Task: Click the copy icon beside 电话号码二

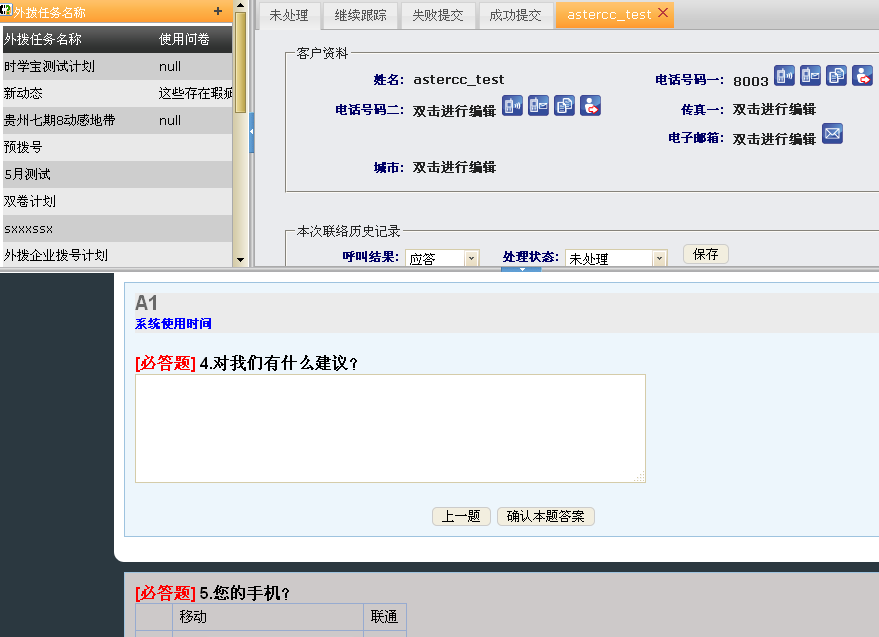Action: click(564, 106)
